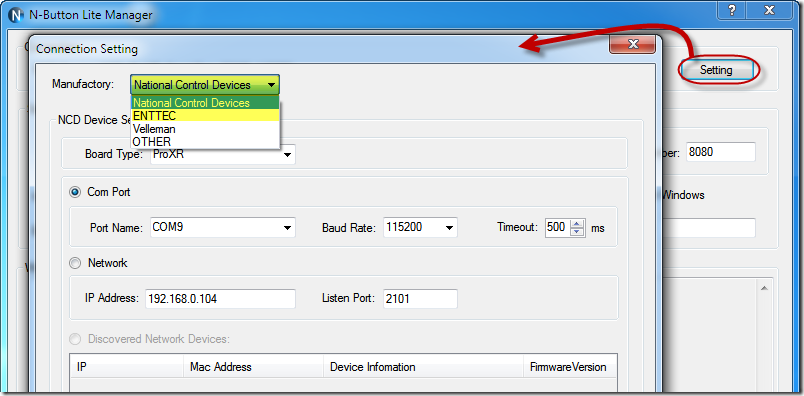804x396 pixels.
Task: Pick Velleman from the dropdown list
Action: click(205, 129)
